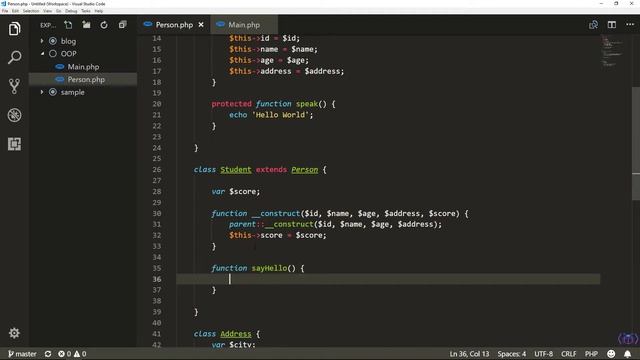Screen dimensions: 640x360
Task: Open the Debug menu
Action: click(71, 11)
